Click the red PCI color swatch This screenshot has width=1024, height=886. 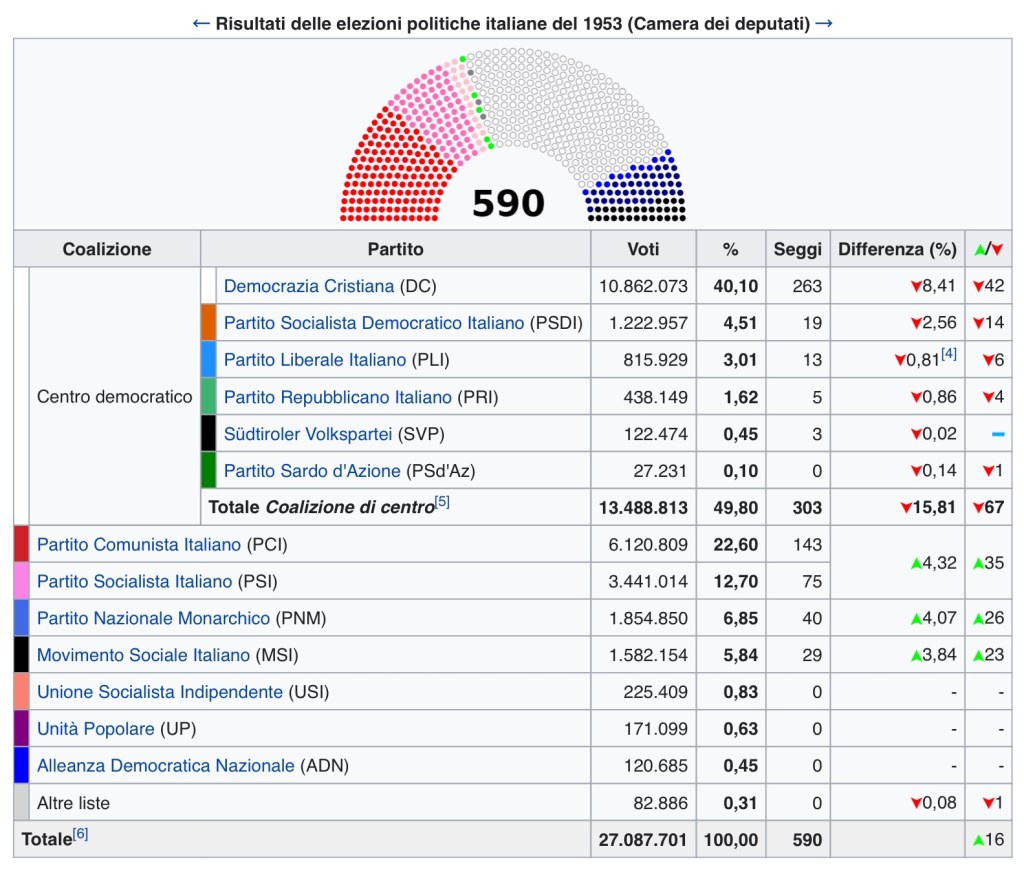[21, 545]
